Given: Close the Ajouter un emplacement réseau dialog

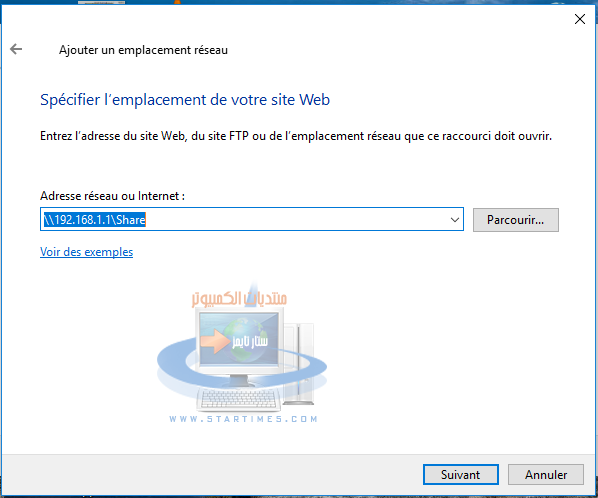Looking at the screenshot, I should (580, 19).
